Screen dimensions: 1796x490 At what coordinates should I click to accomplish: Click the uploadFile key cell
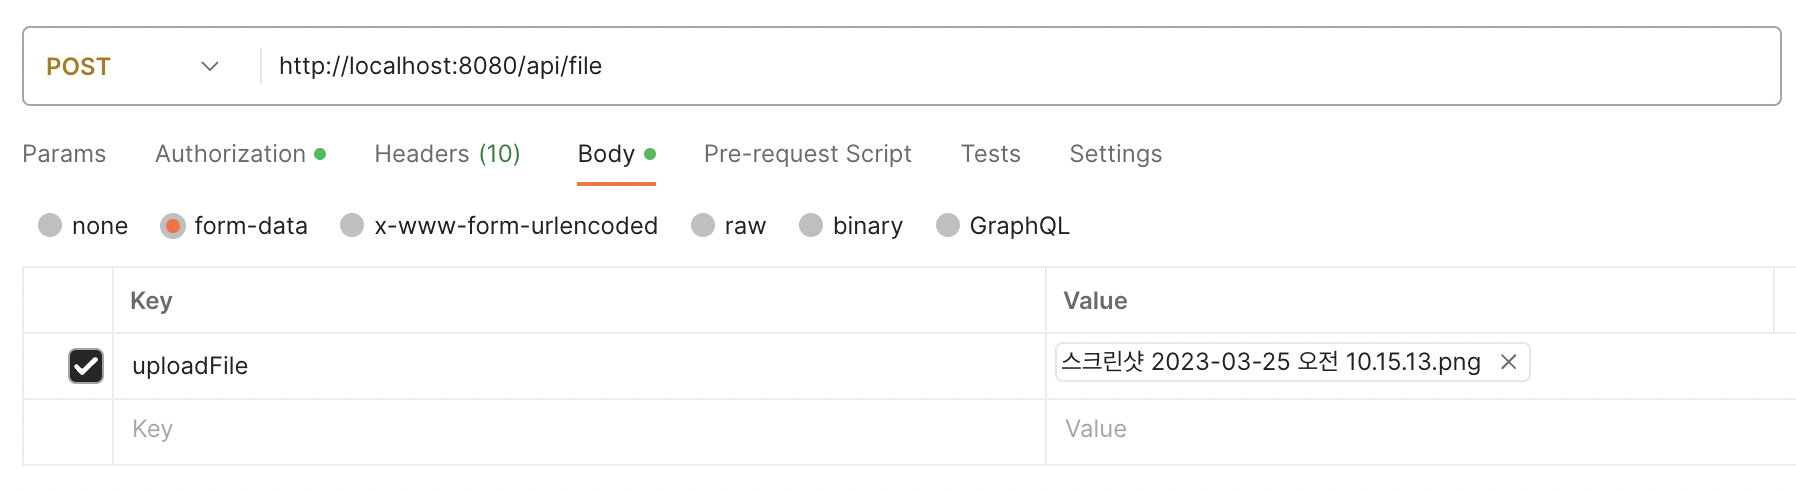[500, 366]
